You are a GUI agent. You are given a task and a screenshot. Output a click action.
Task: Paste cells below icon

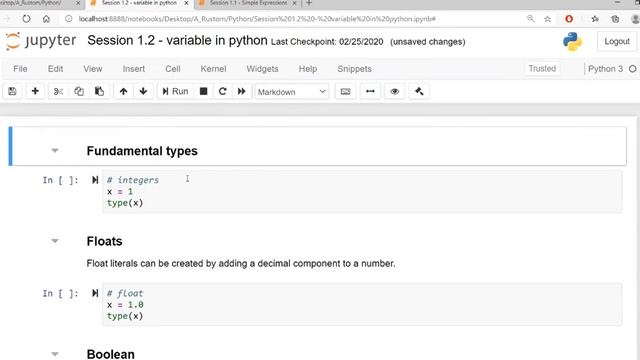(x=99, y=91)
